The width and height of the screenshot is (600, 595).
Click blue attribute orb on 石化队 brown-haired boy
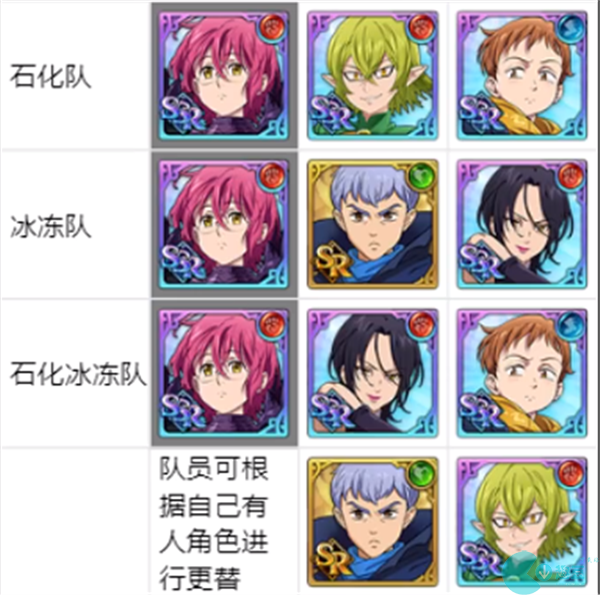coord(570,28)
